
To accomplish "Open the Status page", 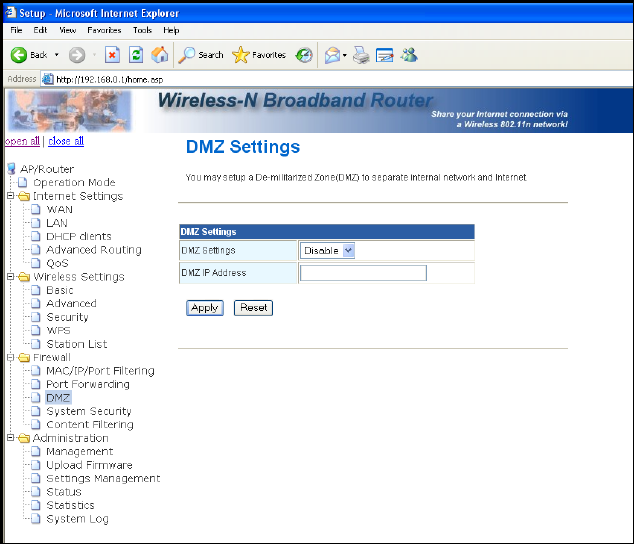I will (x=64, y=492).
